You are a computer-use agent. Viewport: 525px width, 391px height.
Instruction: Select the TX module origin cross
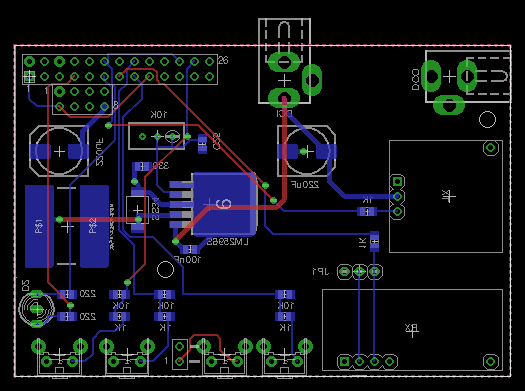(448, 196)
